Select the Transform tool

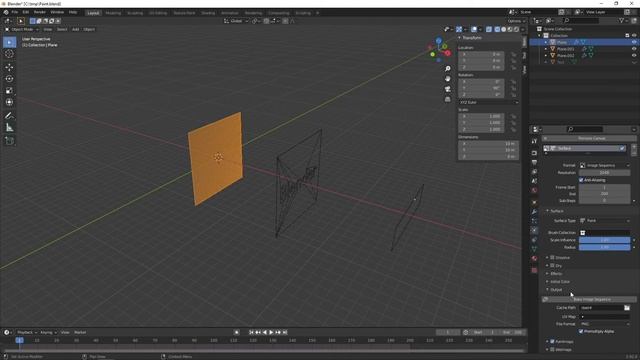point(9,102)
